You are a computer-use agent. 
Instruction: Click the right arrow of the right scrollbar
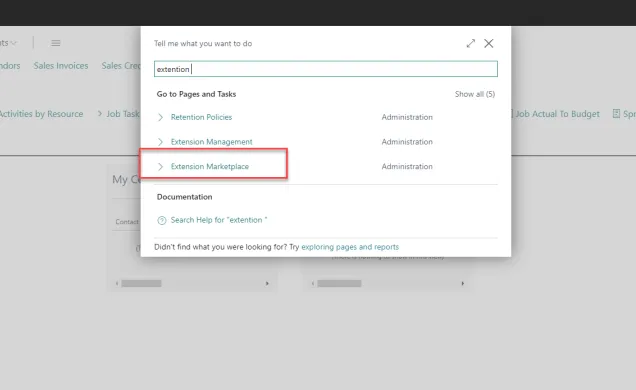coord(462,283)
